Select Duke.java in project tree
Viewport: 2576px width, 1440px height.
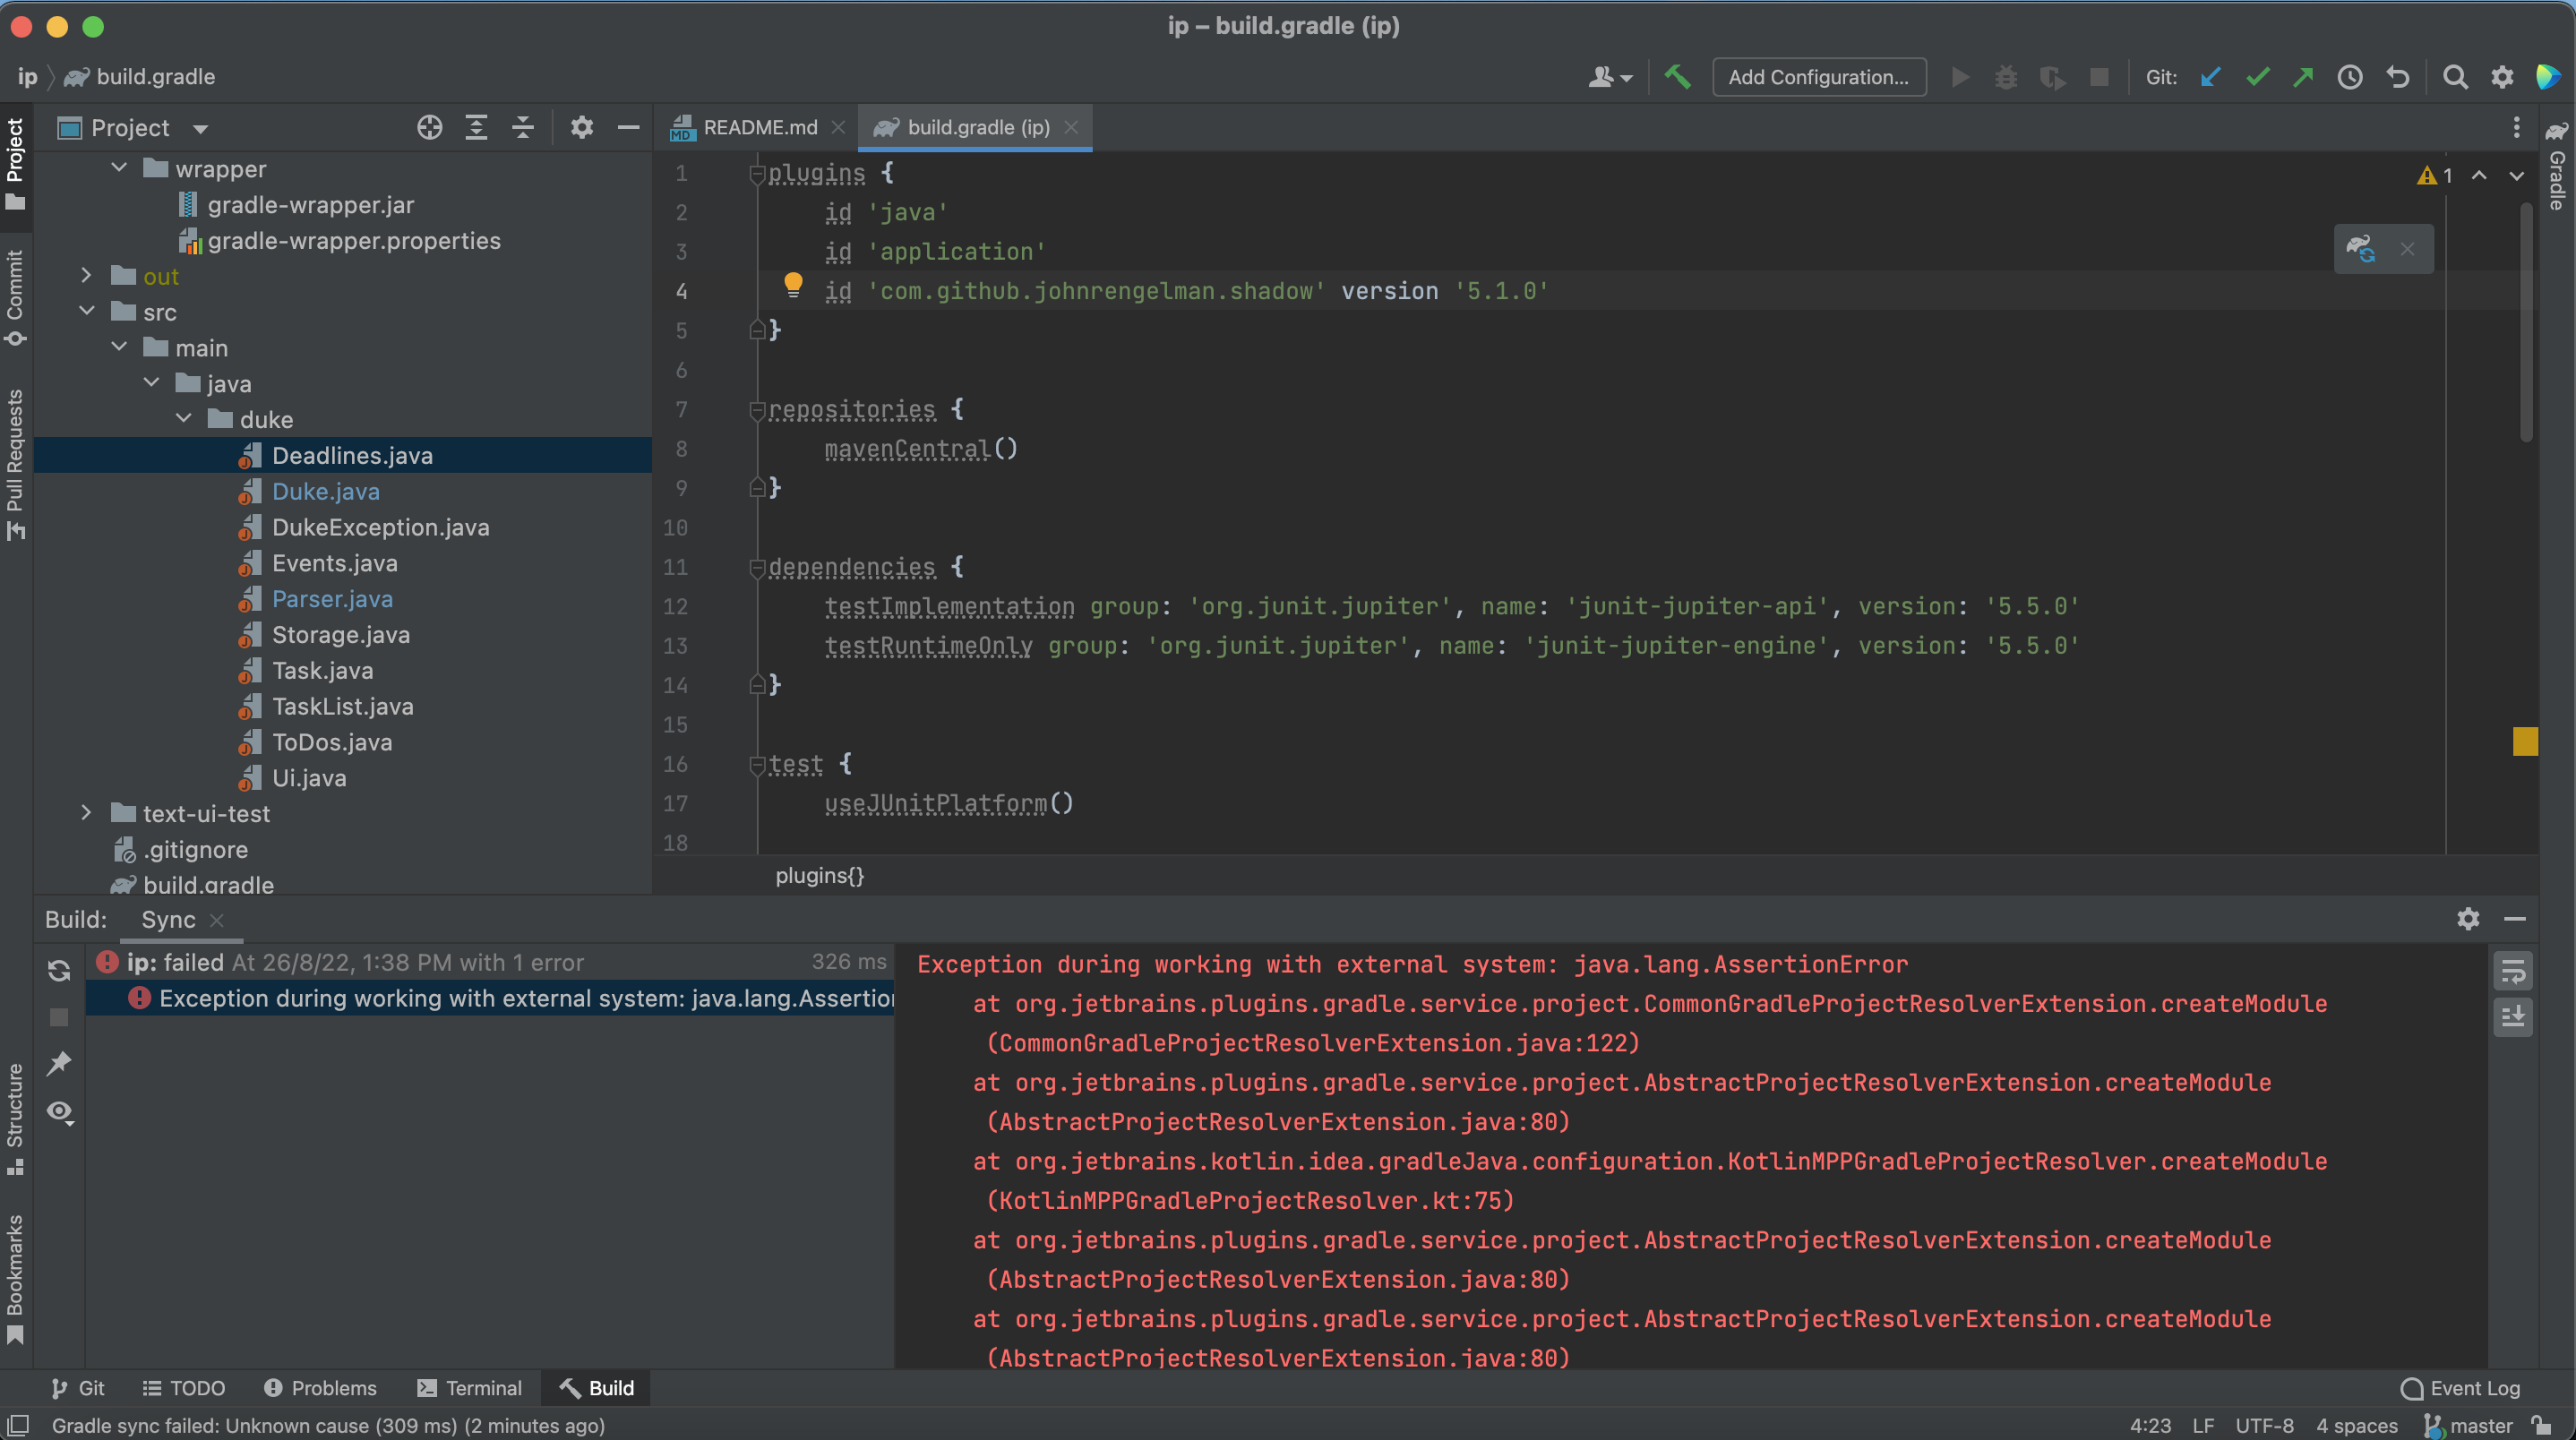coord(325,491)
